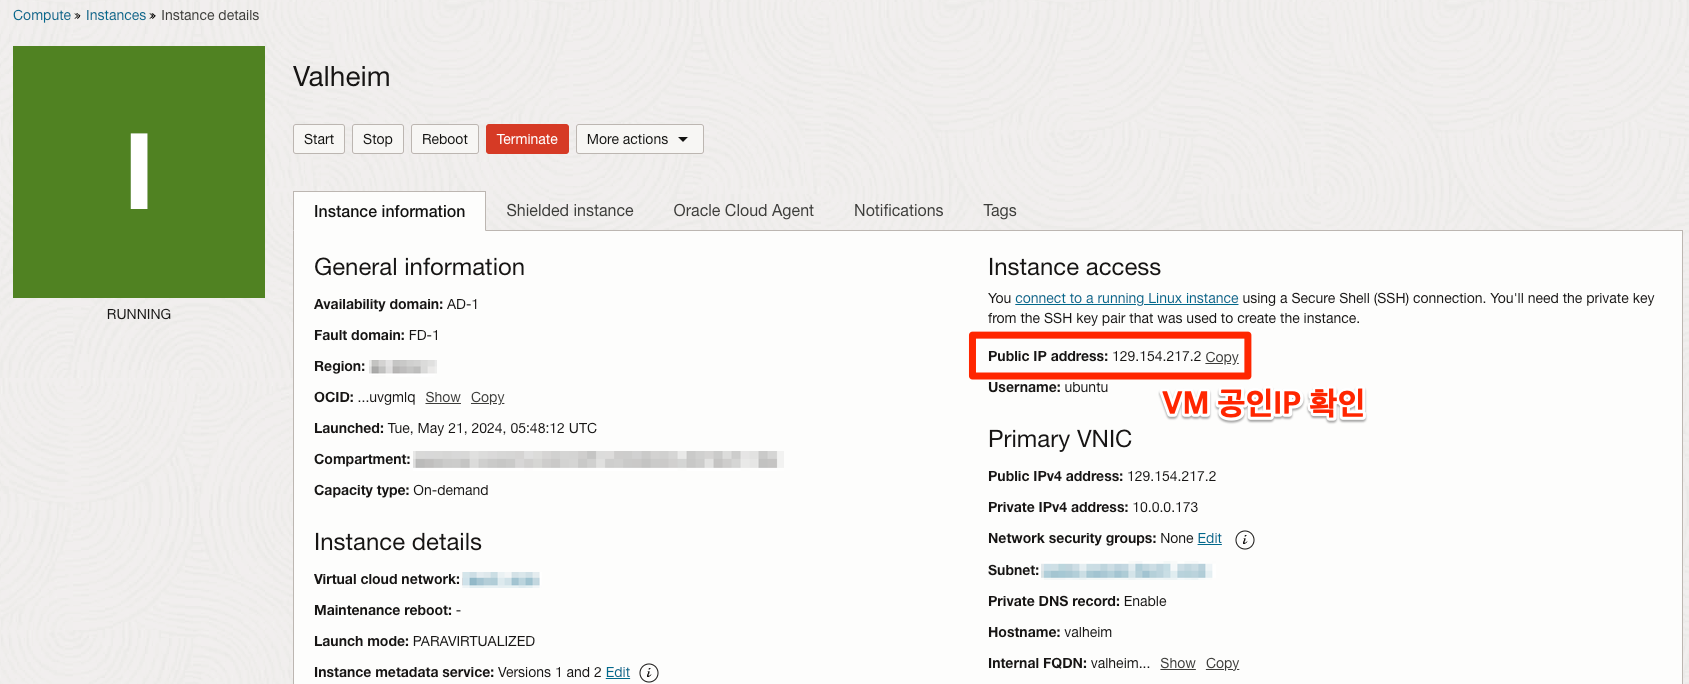Image resolution: width=1689 pixels, height=684 pixels.
Task: Click the RUNNING status label
Action: coord(139,314)
